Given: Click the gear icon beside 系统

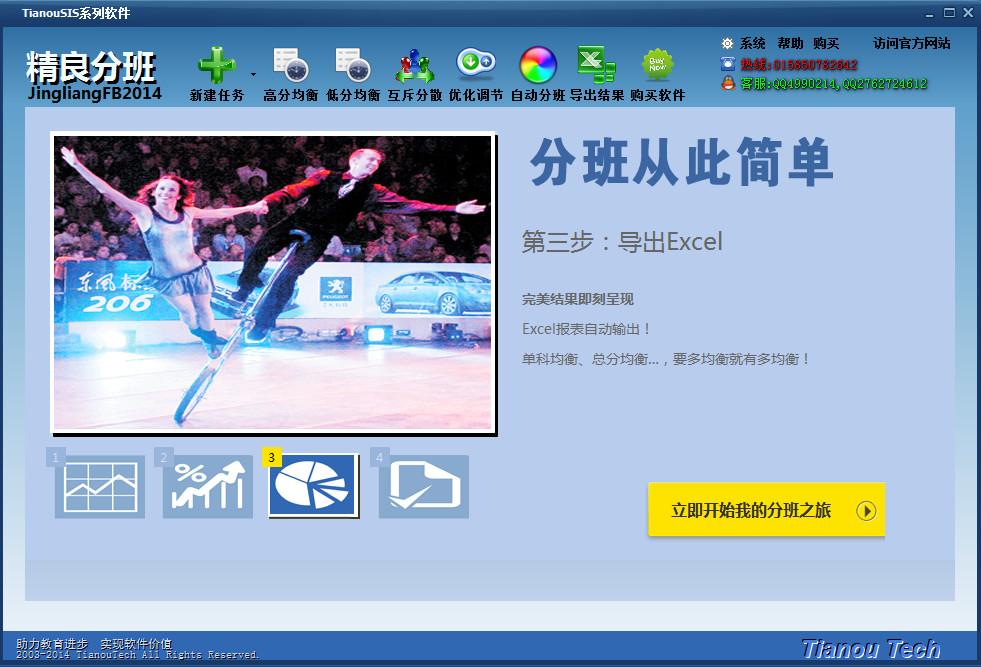Looking at the screenshot, I should 727,43.
